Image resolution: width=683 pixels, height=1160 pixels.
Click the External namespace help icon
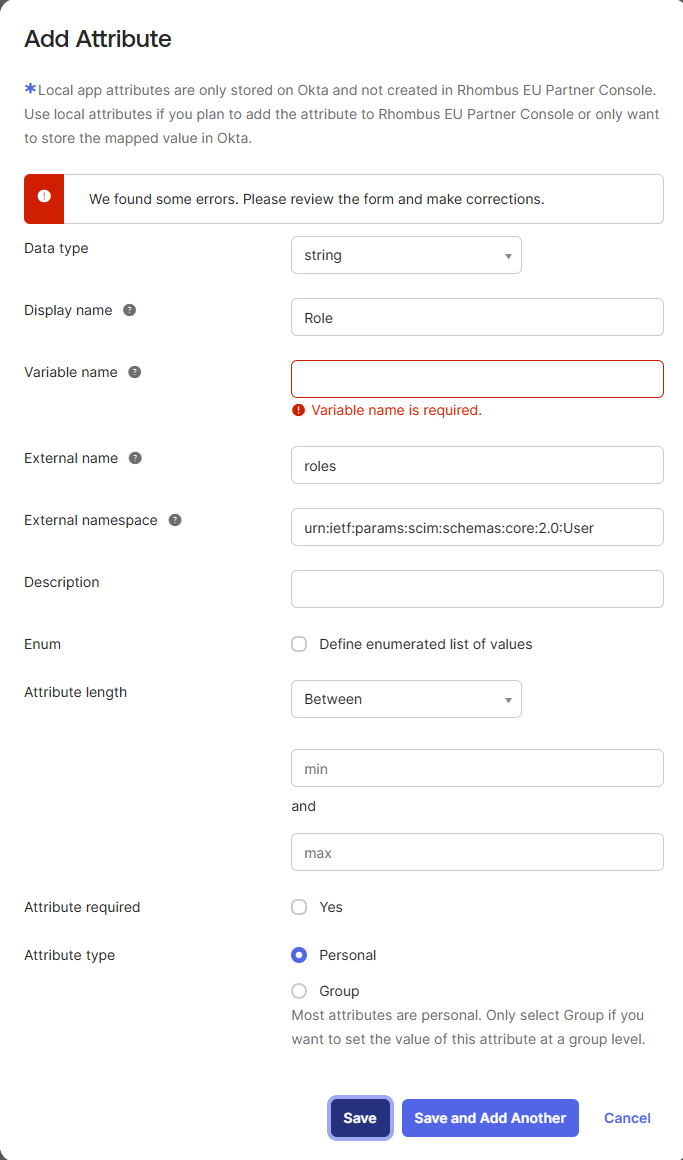point(175,520)
